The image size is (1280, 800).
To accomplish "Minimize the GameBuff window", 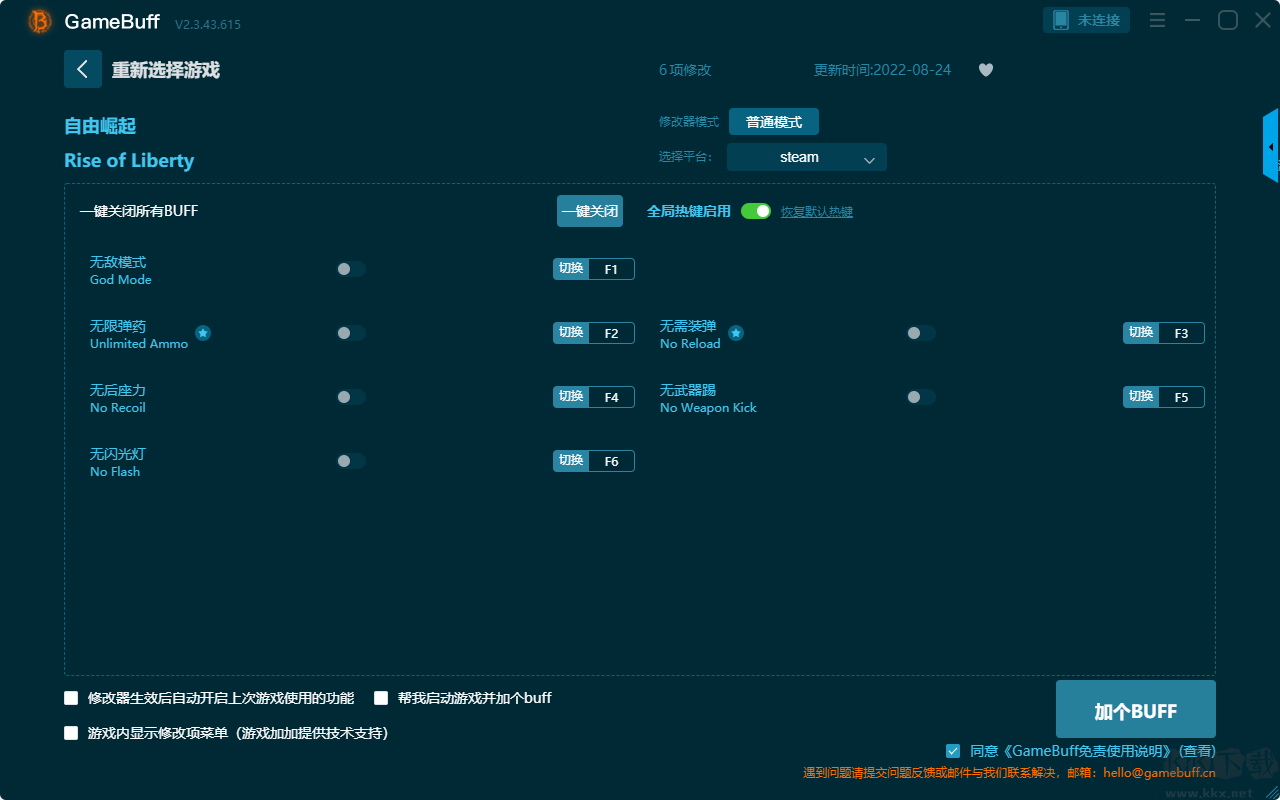I will 1192,20.
